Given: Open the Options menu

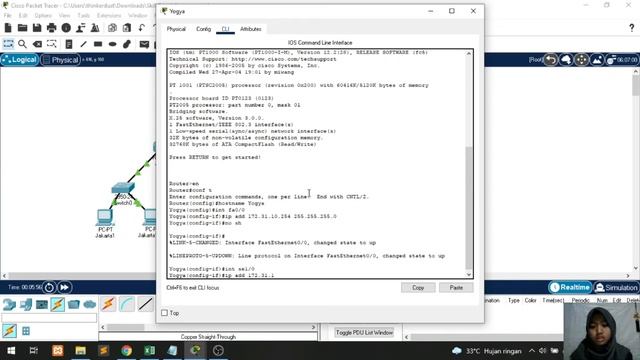Looking at the screenshot, I should click(x=43, y=16).
